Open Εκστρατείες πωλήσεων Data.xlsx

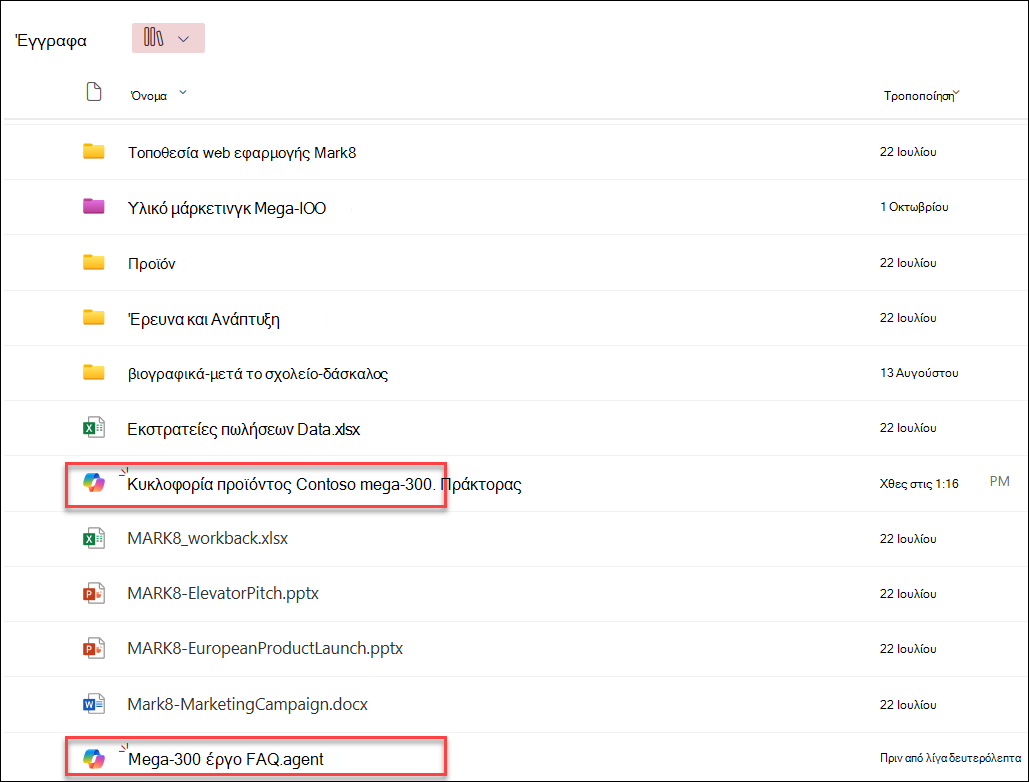[x=243, y=430]
